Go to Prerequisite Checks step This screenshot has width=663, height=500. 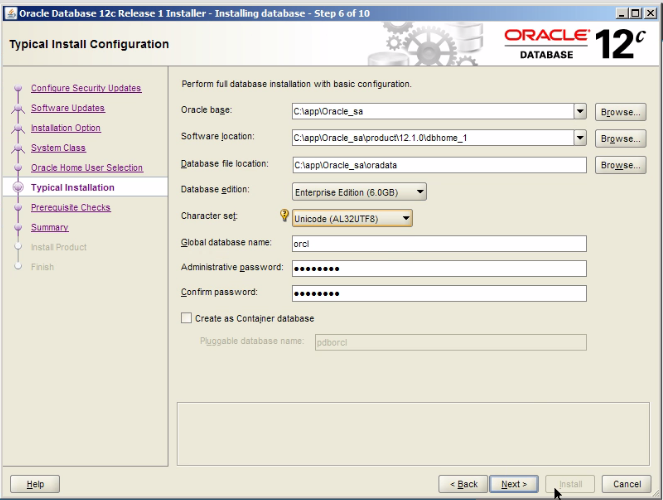coord(71,208)
